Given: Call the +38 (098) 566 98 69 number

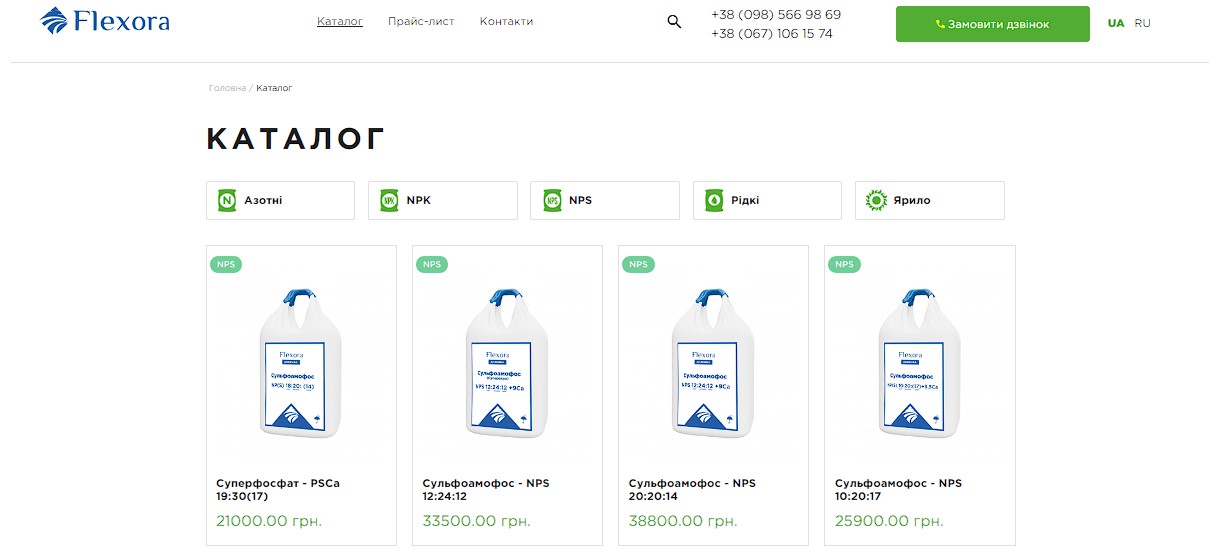Looking at the screenshot, I should click(x=776, y=15).
